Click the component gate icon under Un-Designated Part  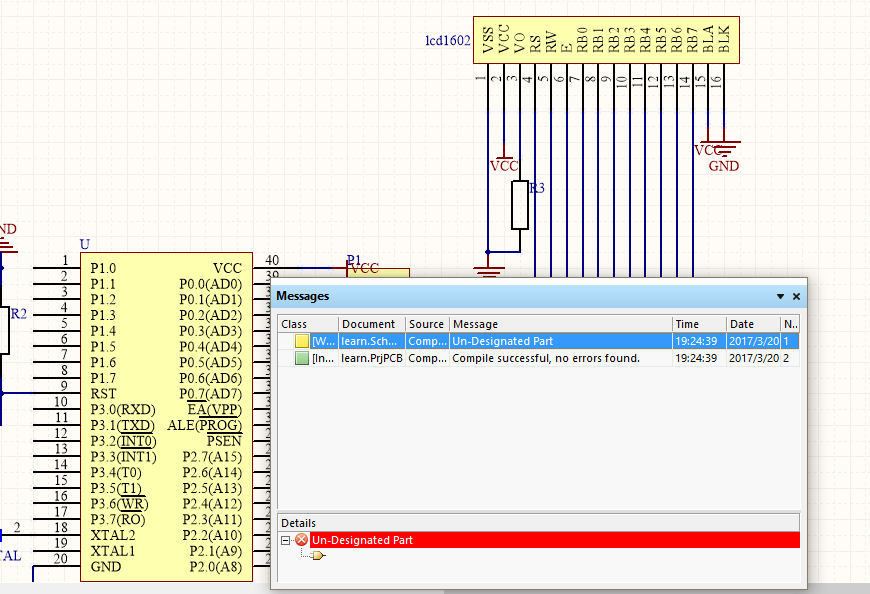point(319,556)
